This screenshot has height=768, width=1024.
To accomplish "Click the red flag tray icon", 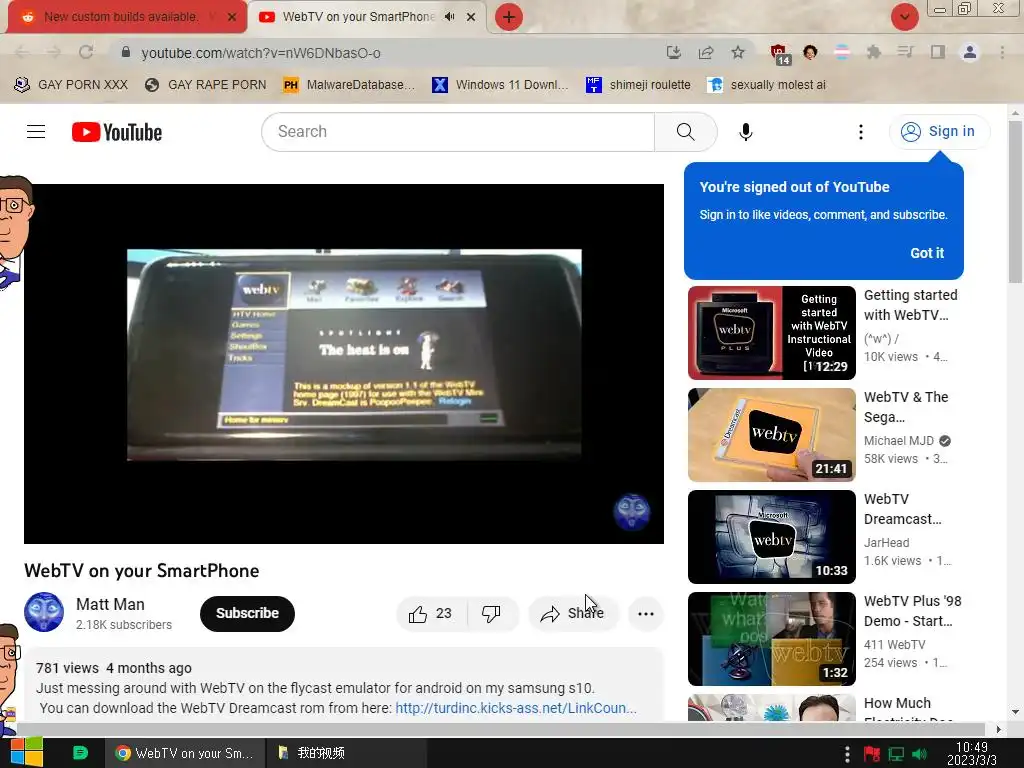I will click(872, 754).
